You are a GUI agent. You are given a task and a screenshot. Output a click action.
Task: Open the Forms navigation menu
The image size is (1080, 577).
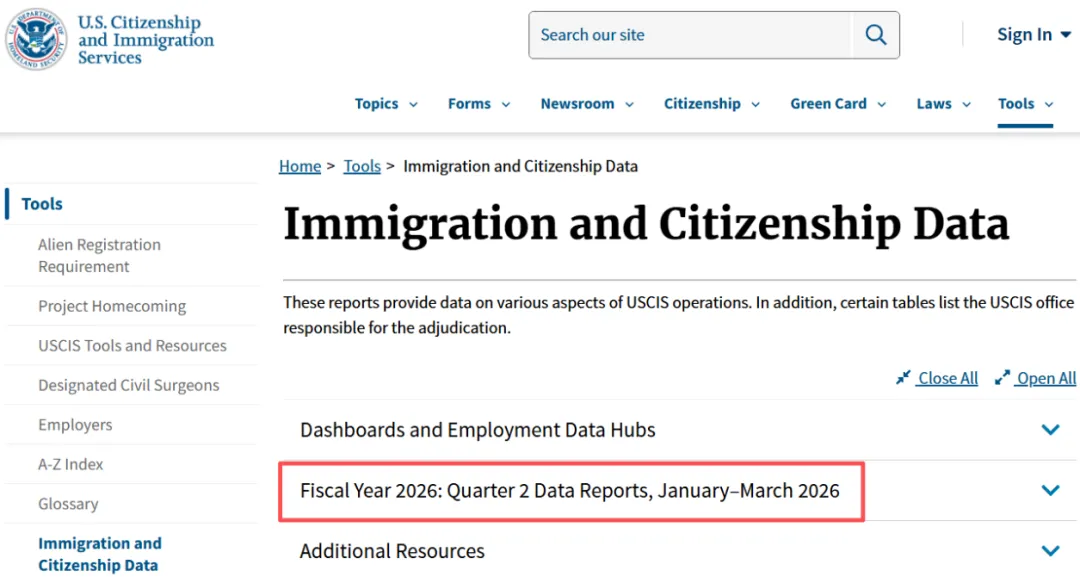469,103
